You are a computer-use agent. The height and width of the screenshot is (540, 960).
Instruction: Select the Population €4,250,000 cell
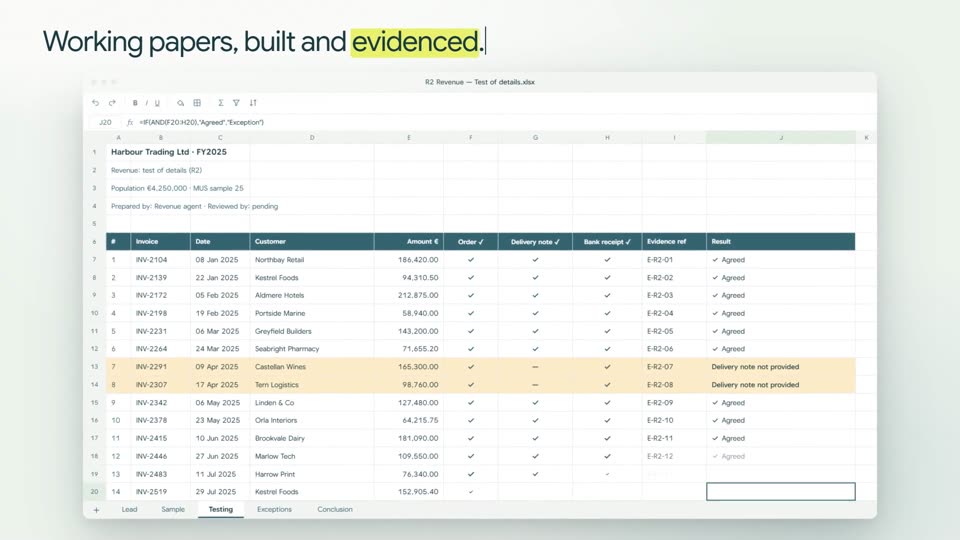(x=177, y=188)
